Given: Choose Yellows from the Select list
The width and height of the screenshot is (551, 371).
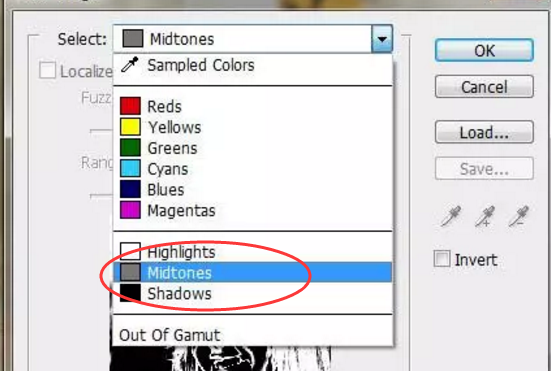Looking at the screenshot, I should tap(253, 127).
